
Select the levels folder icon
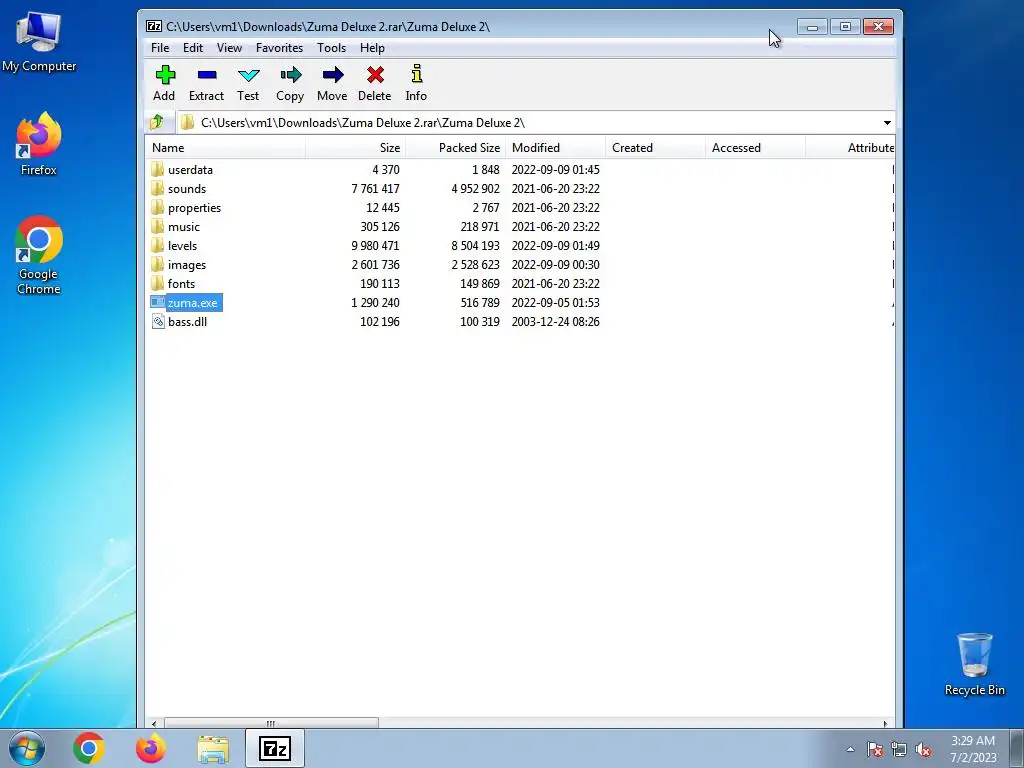(157, 245)
